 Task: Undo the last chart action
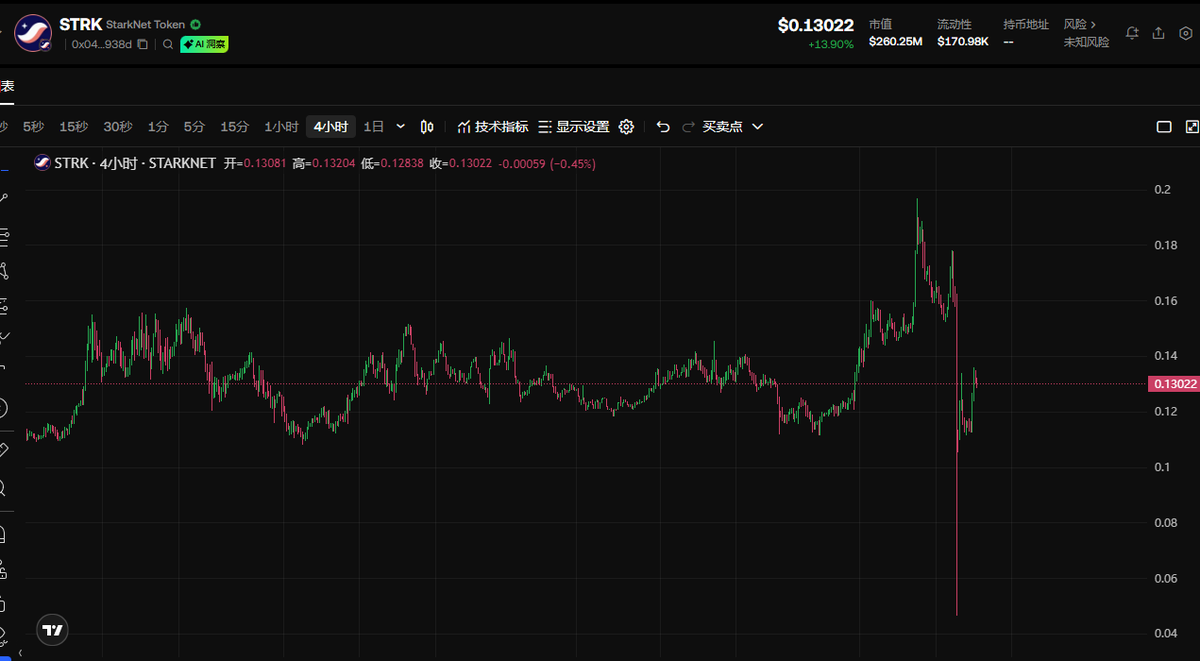click(663, 127)
